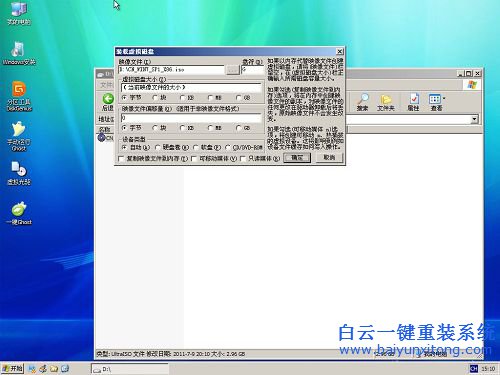The height and width of the screenshot is (375, 500).
Task: Open the Windows安装 desktop shortcut
Action: click(19, 53)
